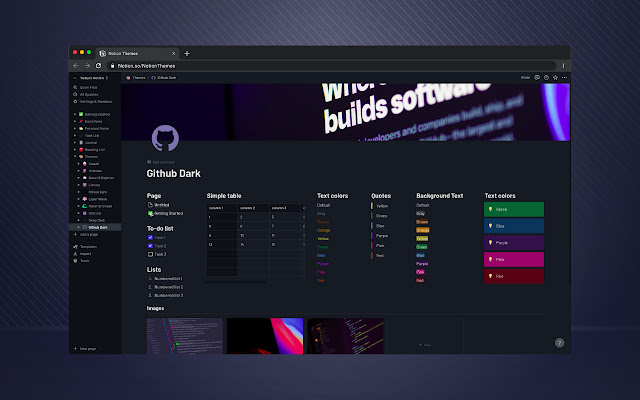Uncheck the Task 1 to-do checkbox
The width and height of the screenshot is (640, 400).
coord(149,238)
